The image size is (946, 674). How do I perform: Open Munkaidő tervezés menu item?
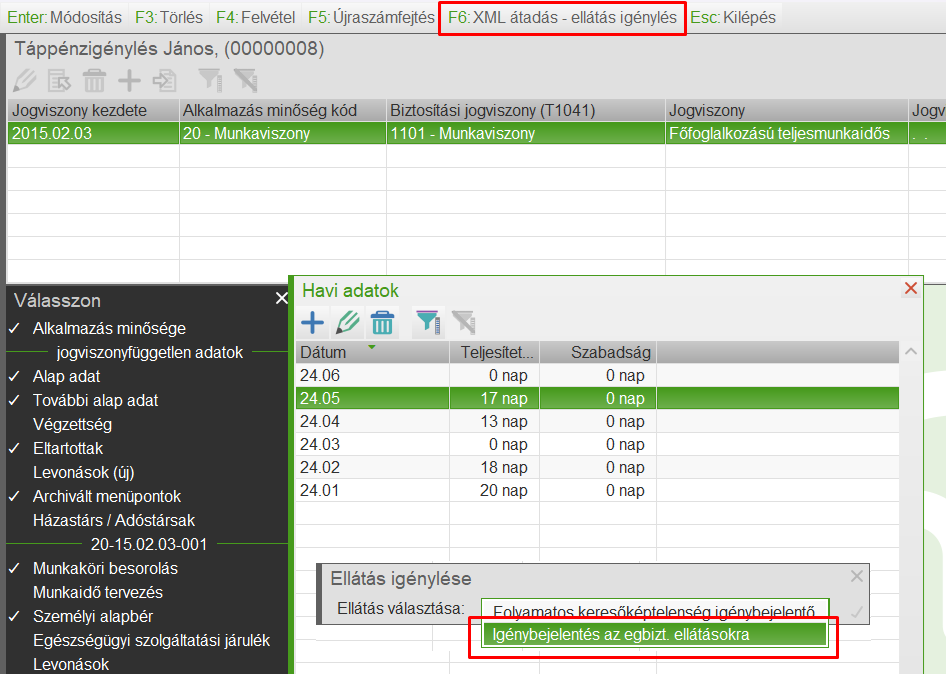(98, 593)
